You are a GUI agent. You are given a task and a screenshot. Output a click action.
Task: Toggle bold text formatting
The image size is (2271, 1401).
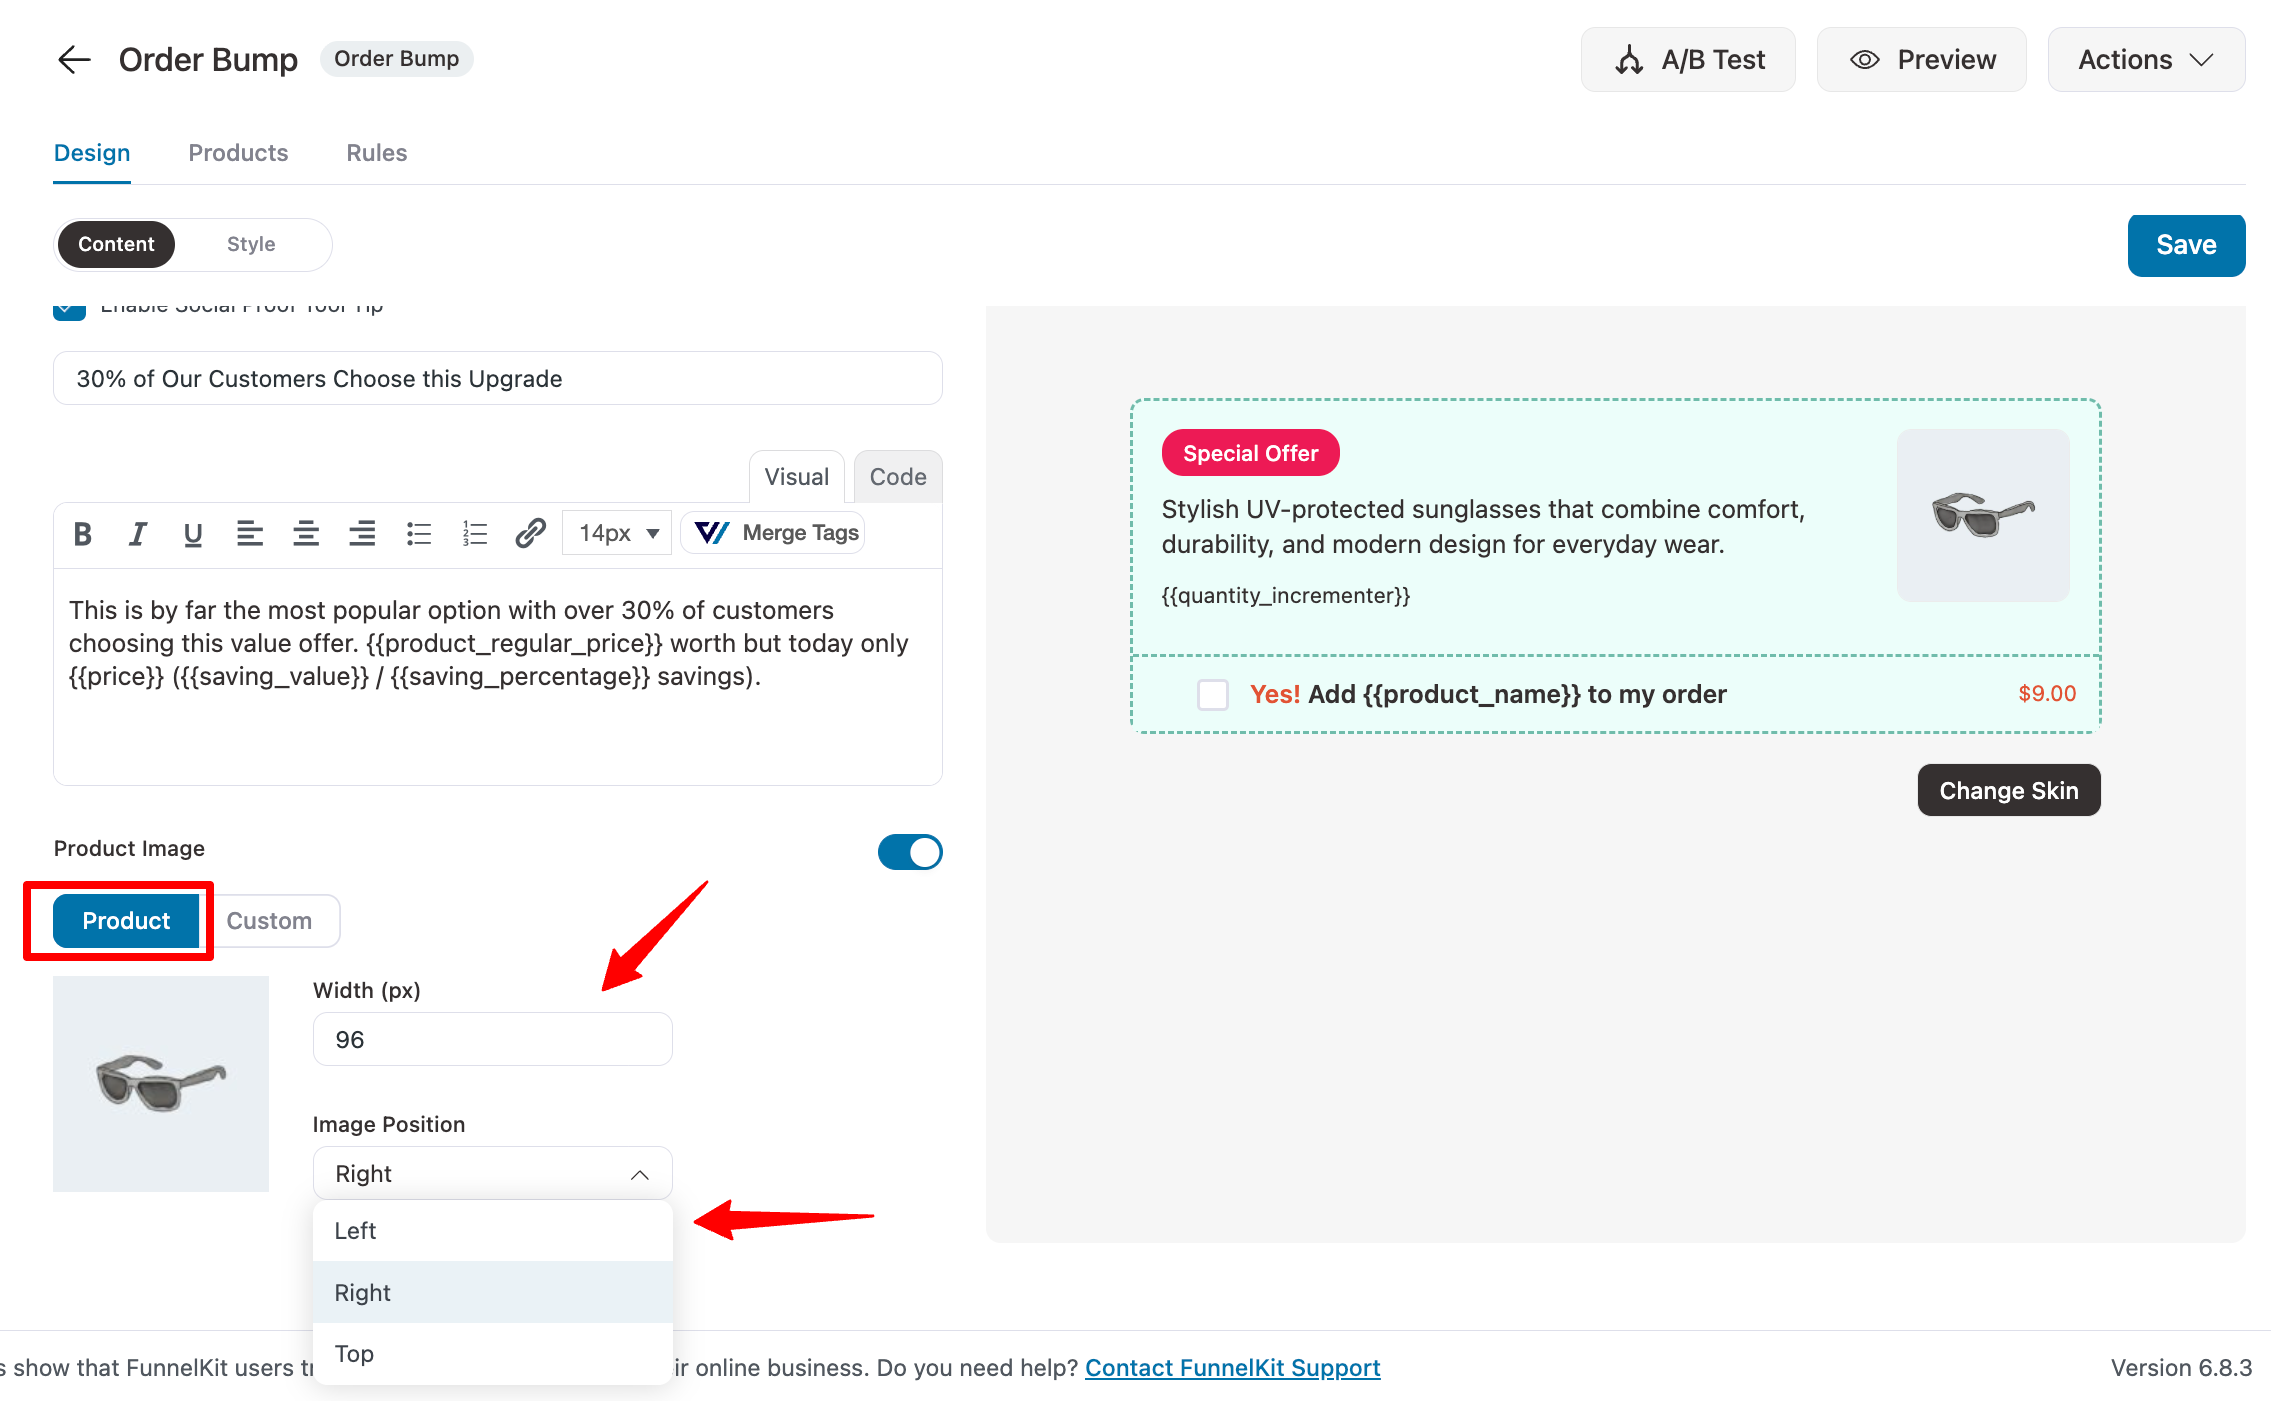point(83,534)
